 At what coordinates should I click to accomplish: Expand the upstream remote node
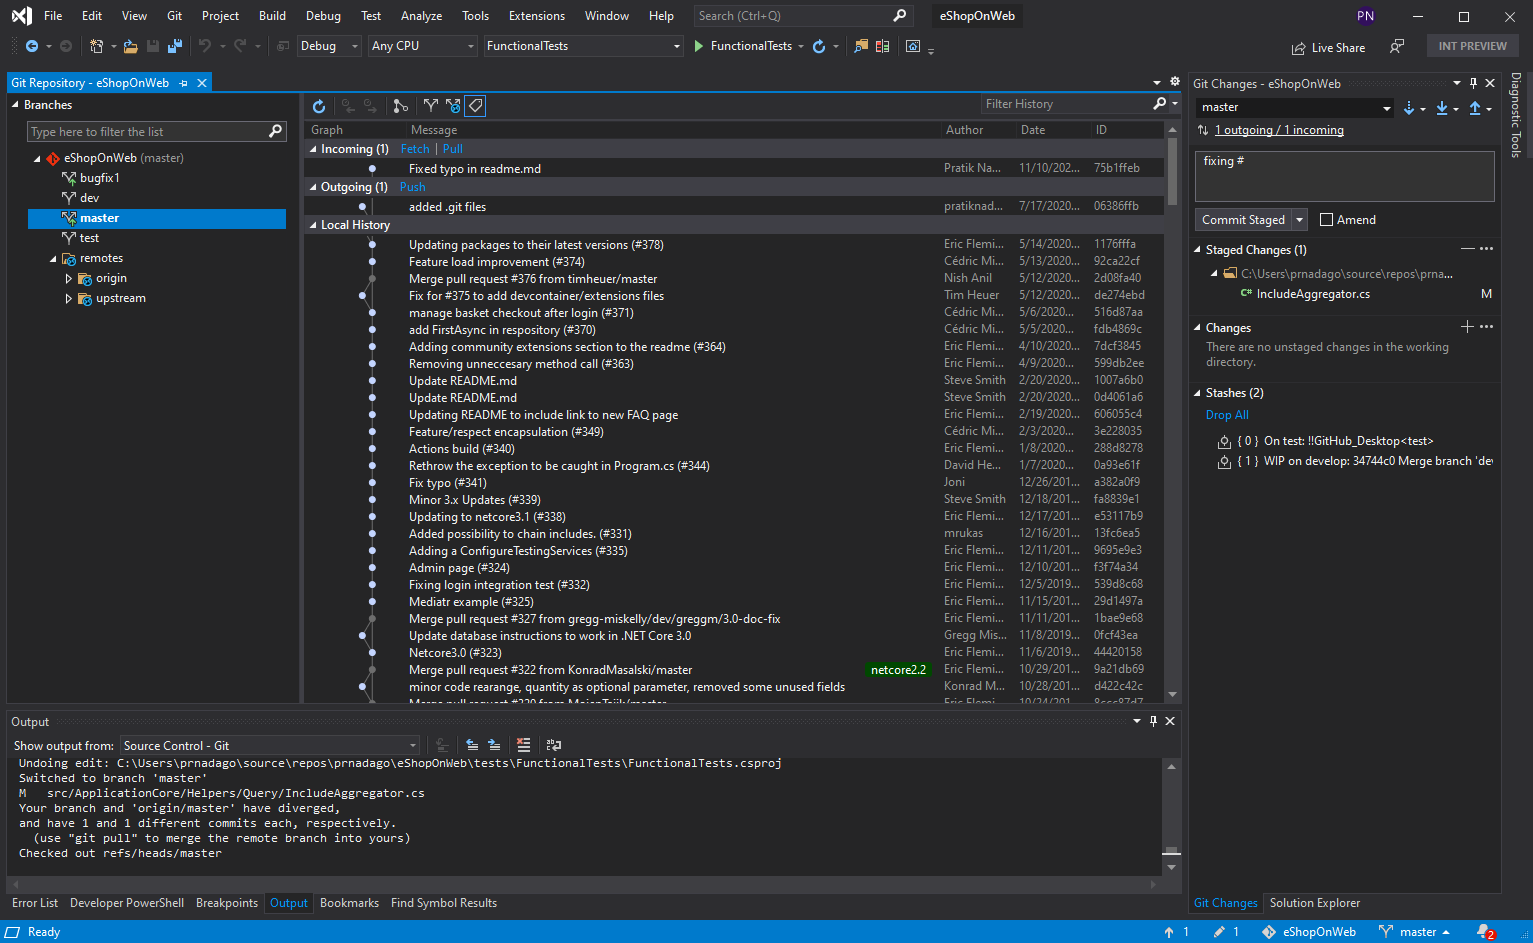click(68, 298)
